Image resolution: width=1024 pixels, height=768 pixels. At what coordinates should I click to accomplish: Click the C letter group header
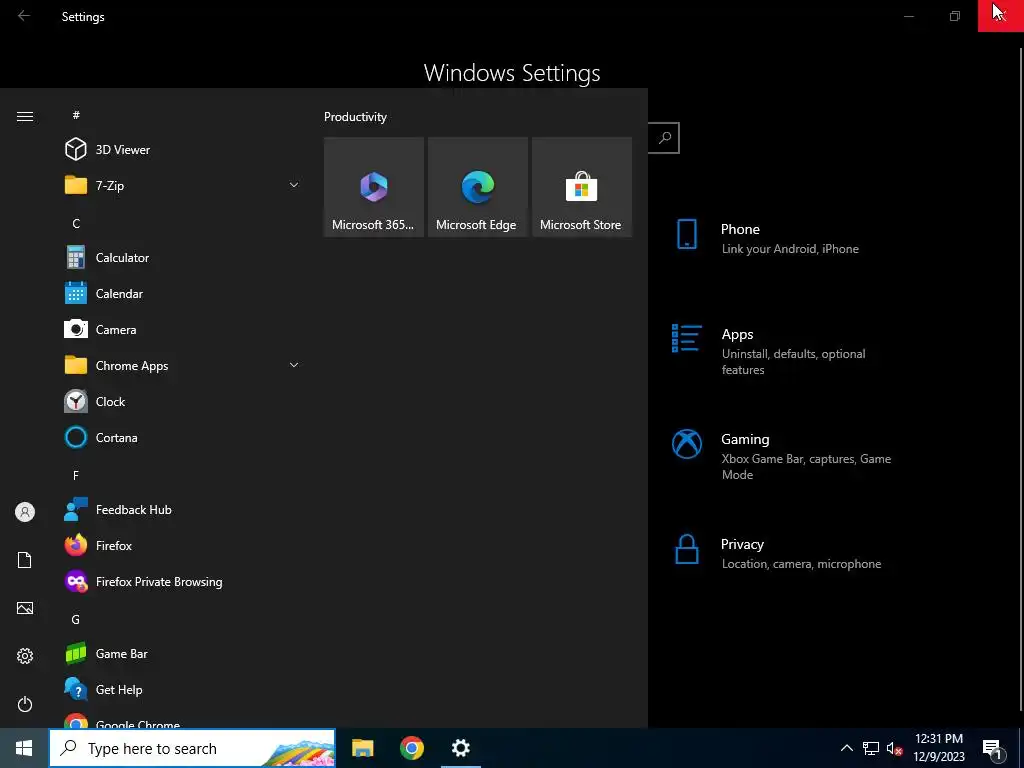[x=76, y=223]
